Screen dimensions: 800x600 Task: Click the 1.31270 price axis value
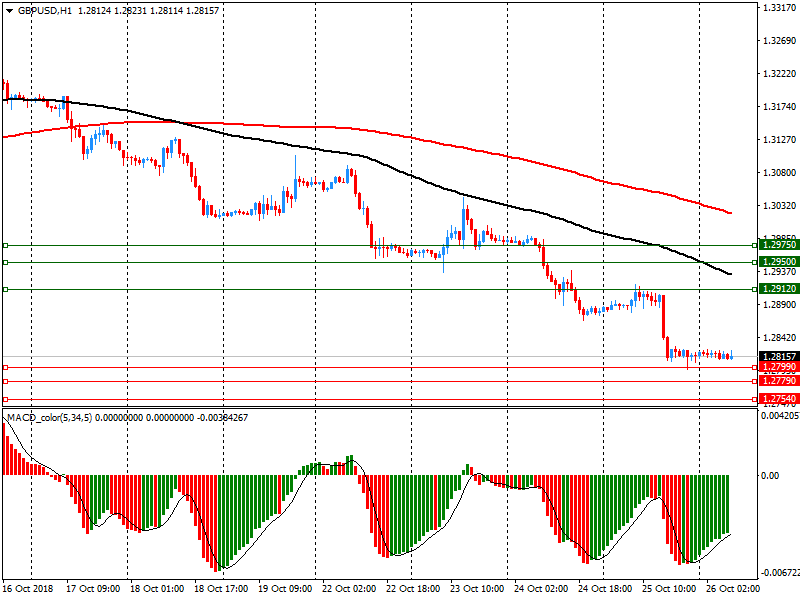(779, 140)
